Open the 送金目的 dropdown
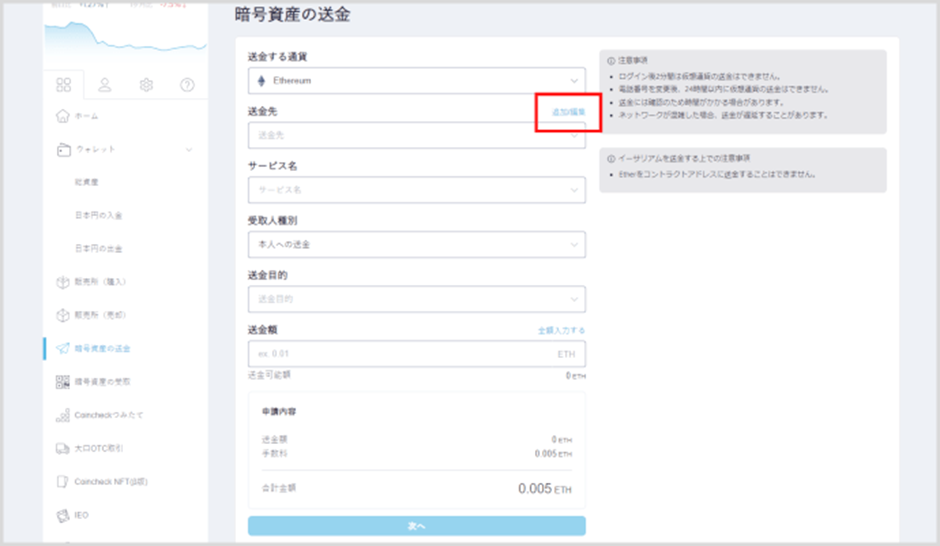Viewport: 940px width, 546px height. pyautogui.click(x=416, y=299)
